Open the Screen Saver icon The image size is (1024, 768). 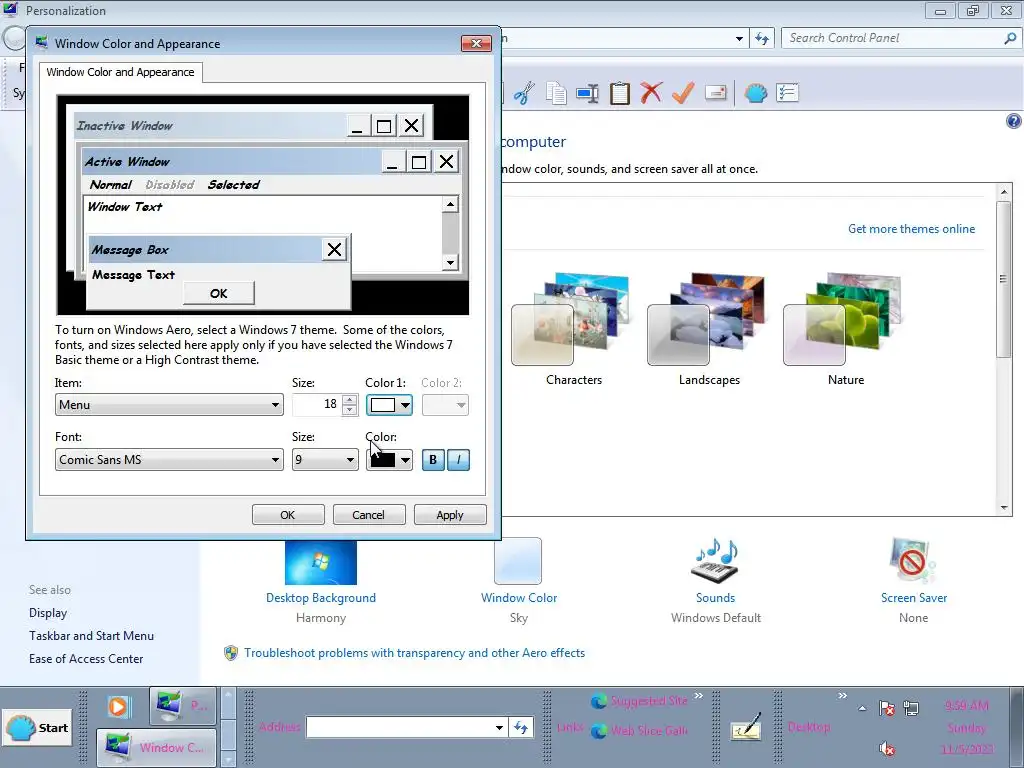point(913,561)
